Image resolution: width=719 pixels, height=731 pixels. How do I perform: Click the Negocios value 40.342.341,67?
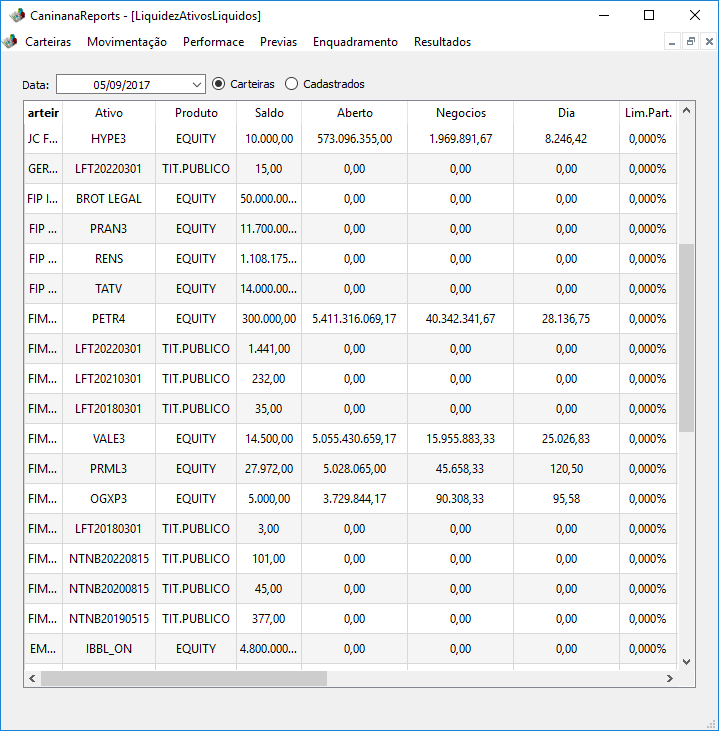tap(461, 319)
